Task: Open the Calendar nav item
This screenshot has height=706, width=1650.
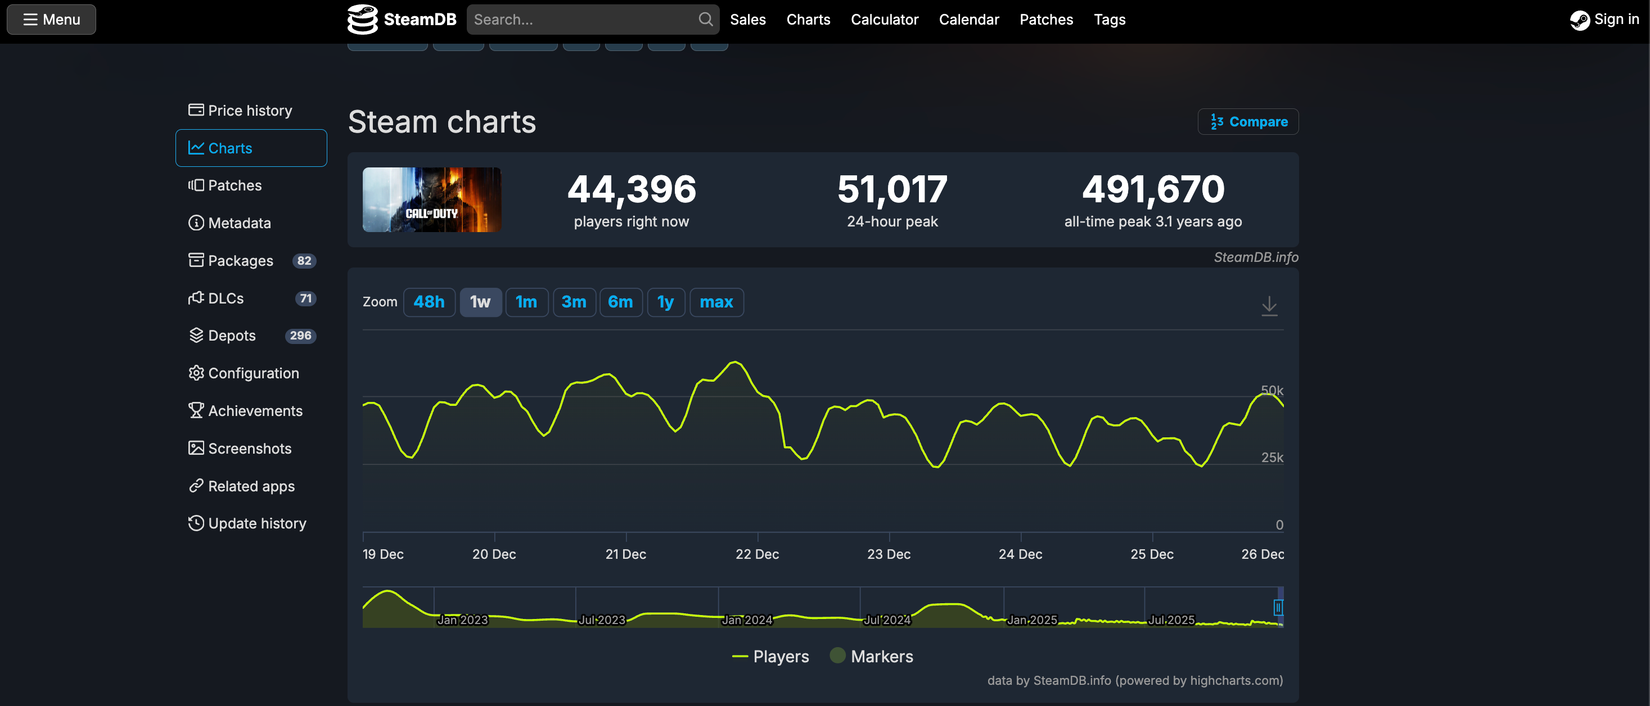Action: click(969, 19)
